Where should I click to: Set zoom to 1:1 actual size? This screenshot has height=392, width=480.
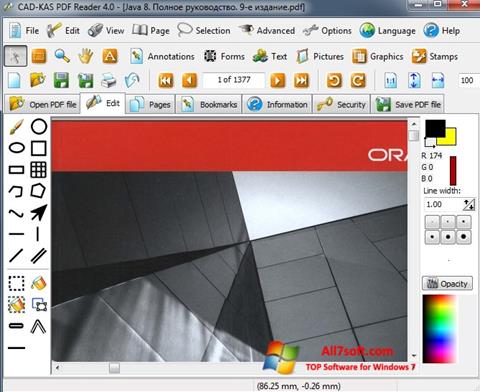(x=390, y=80)
